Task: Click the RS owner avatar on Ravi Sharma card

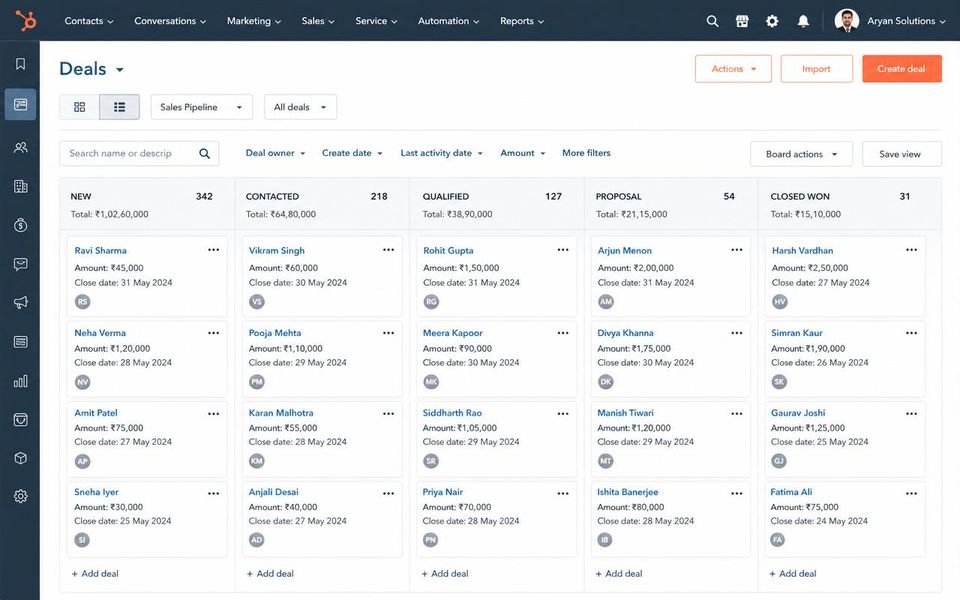Action: pyautogui.click(x=83, y=301)
